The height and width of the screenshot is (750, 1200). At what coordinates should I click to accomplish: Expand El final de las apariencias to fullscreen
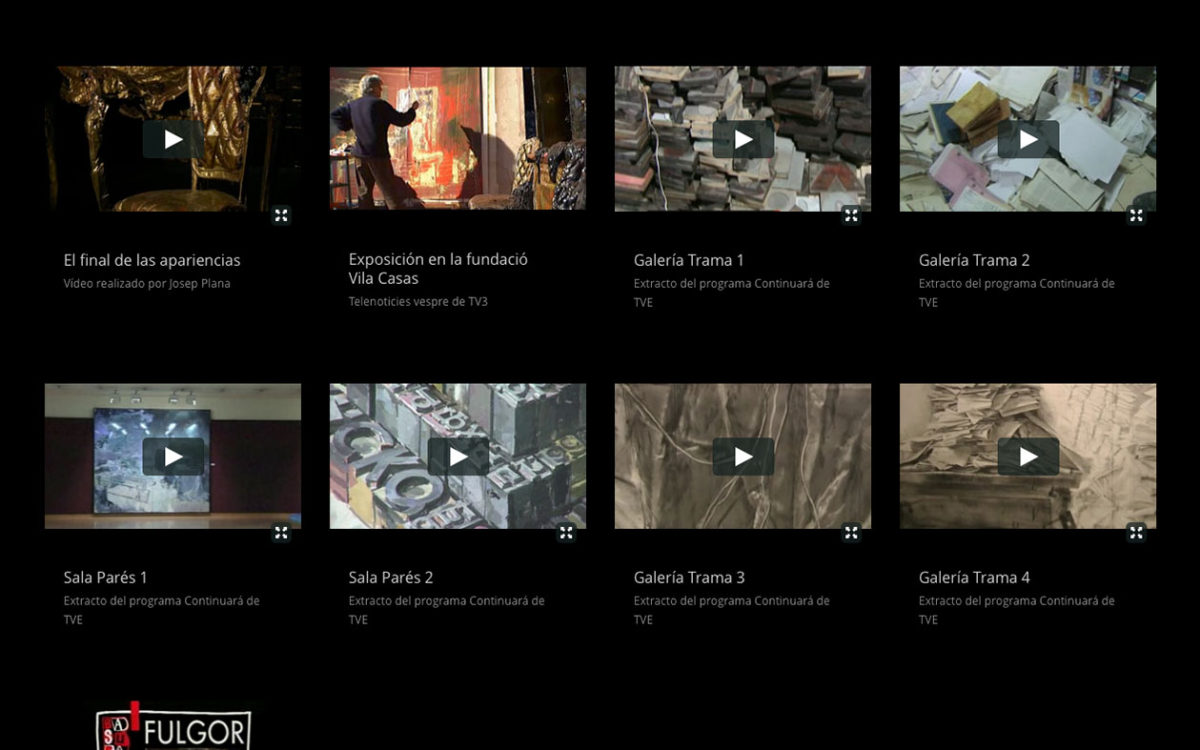click(x=281, y=215)
